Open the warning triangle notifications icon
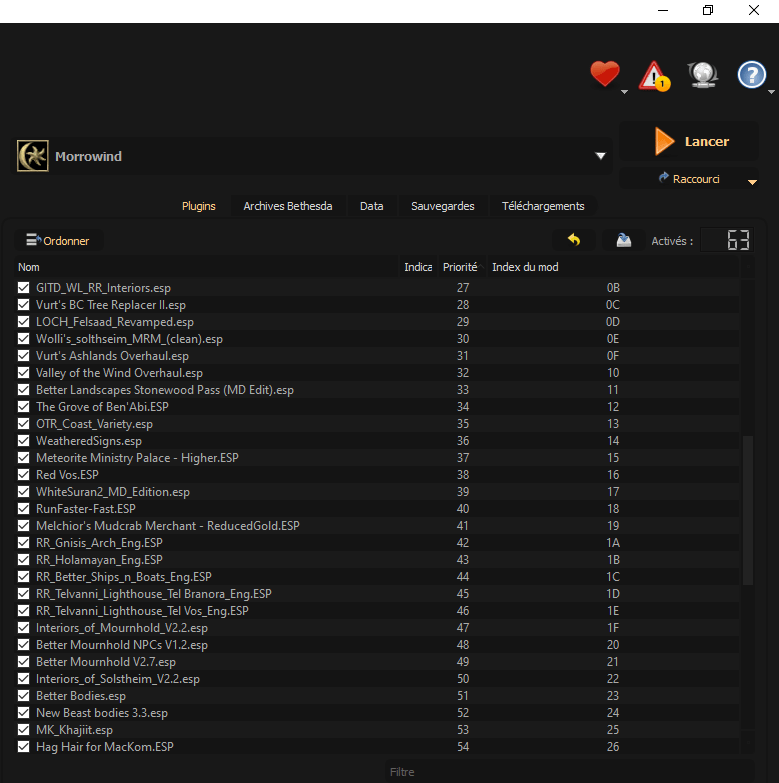The width and height of the screenshot is (779, 783). [x=654, y=75]
